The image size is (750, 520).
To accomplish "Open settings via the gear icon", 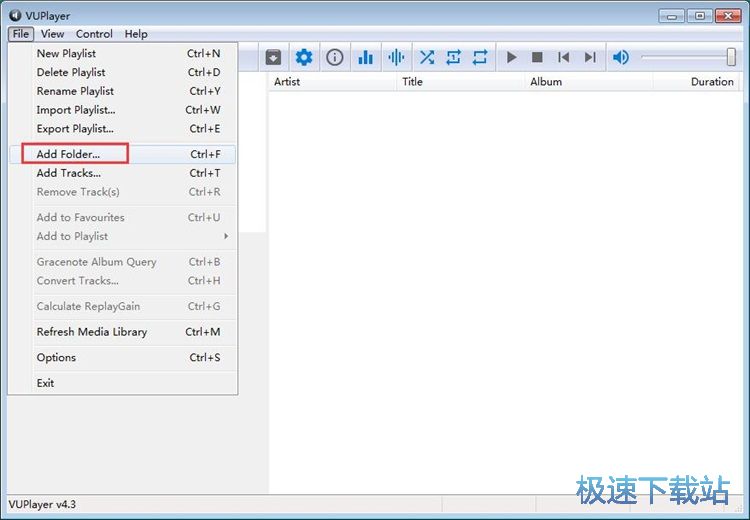I will [x=304, y=57].
